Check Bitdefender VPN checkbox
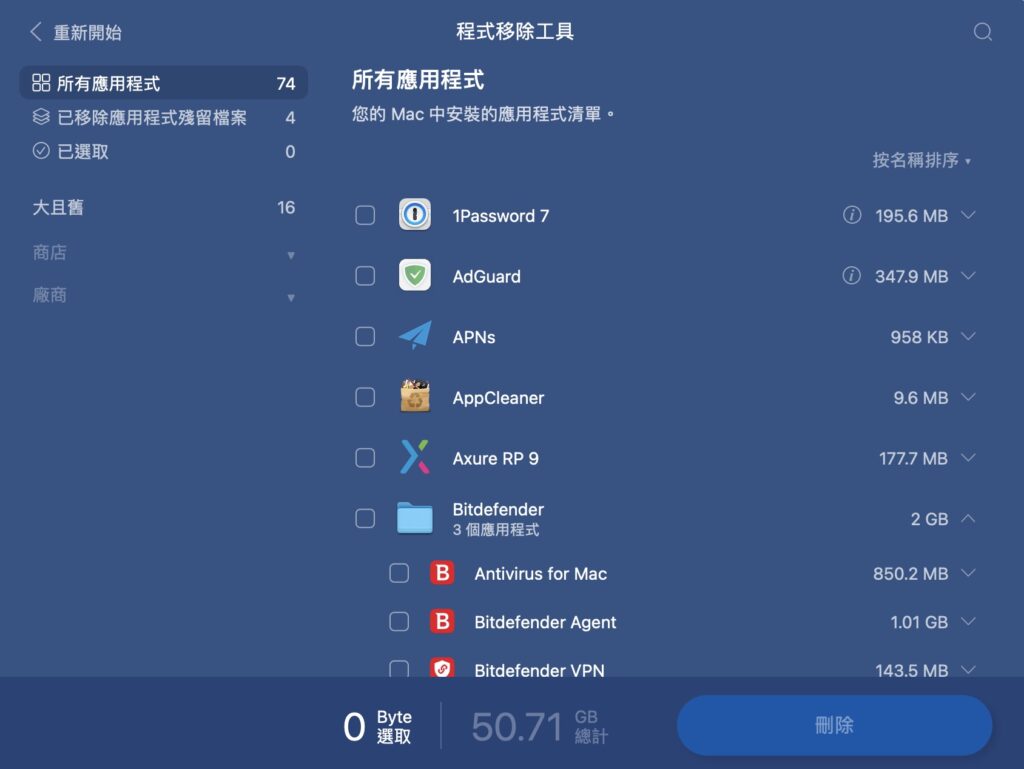1024x769 pixels. (x=399, y=668)
